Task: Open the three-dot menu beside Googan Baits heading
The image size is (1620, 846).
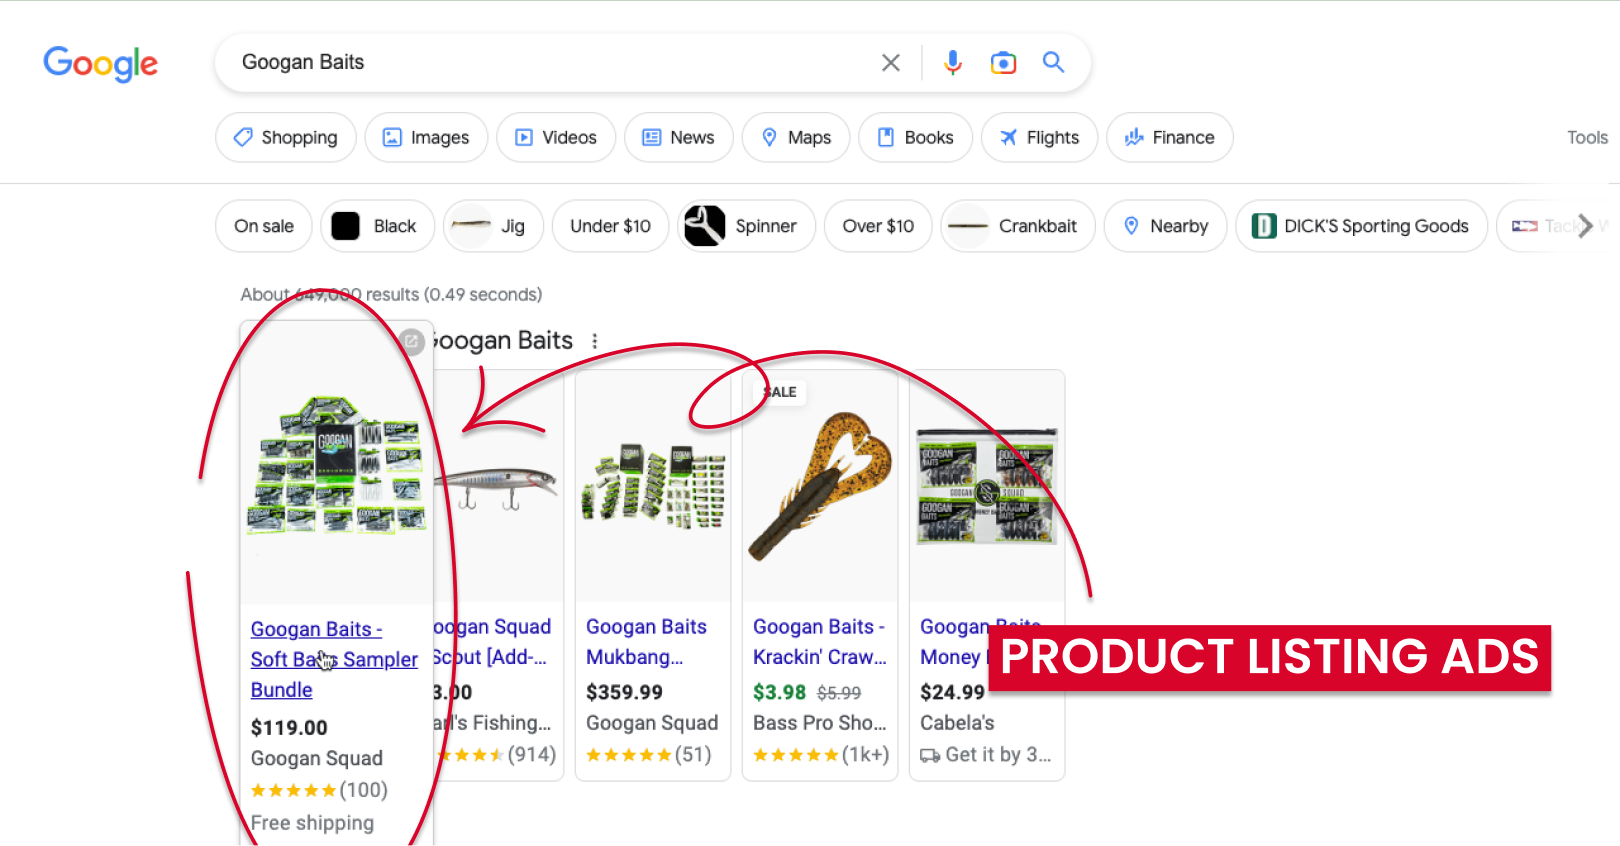Action: tap(595, 341)
